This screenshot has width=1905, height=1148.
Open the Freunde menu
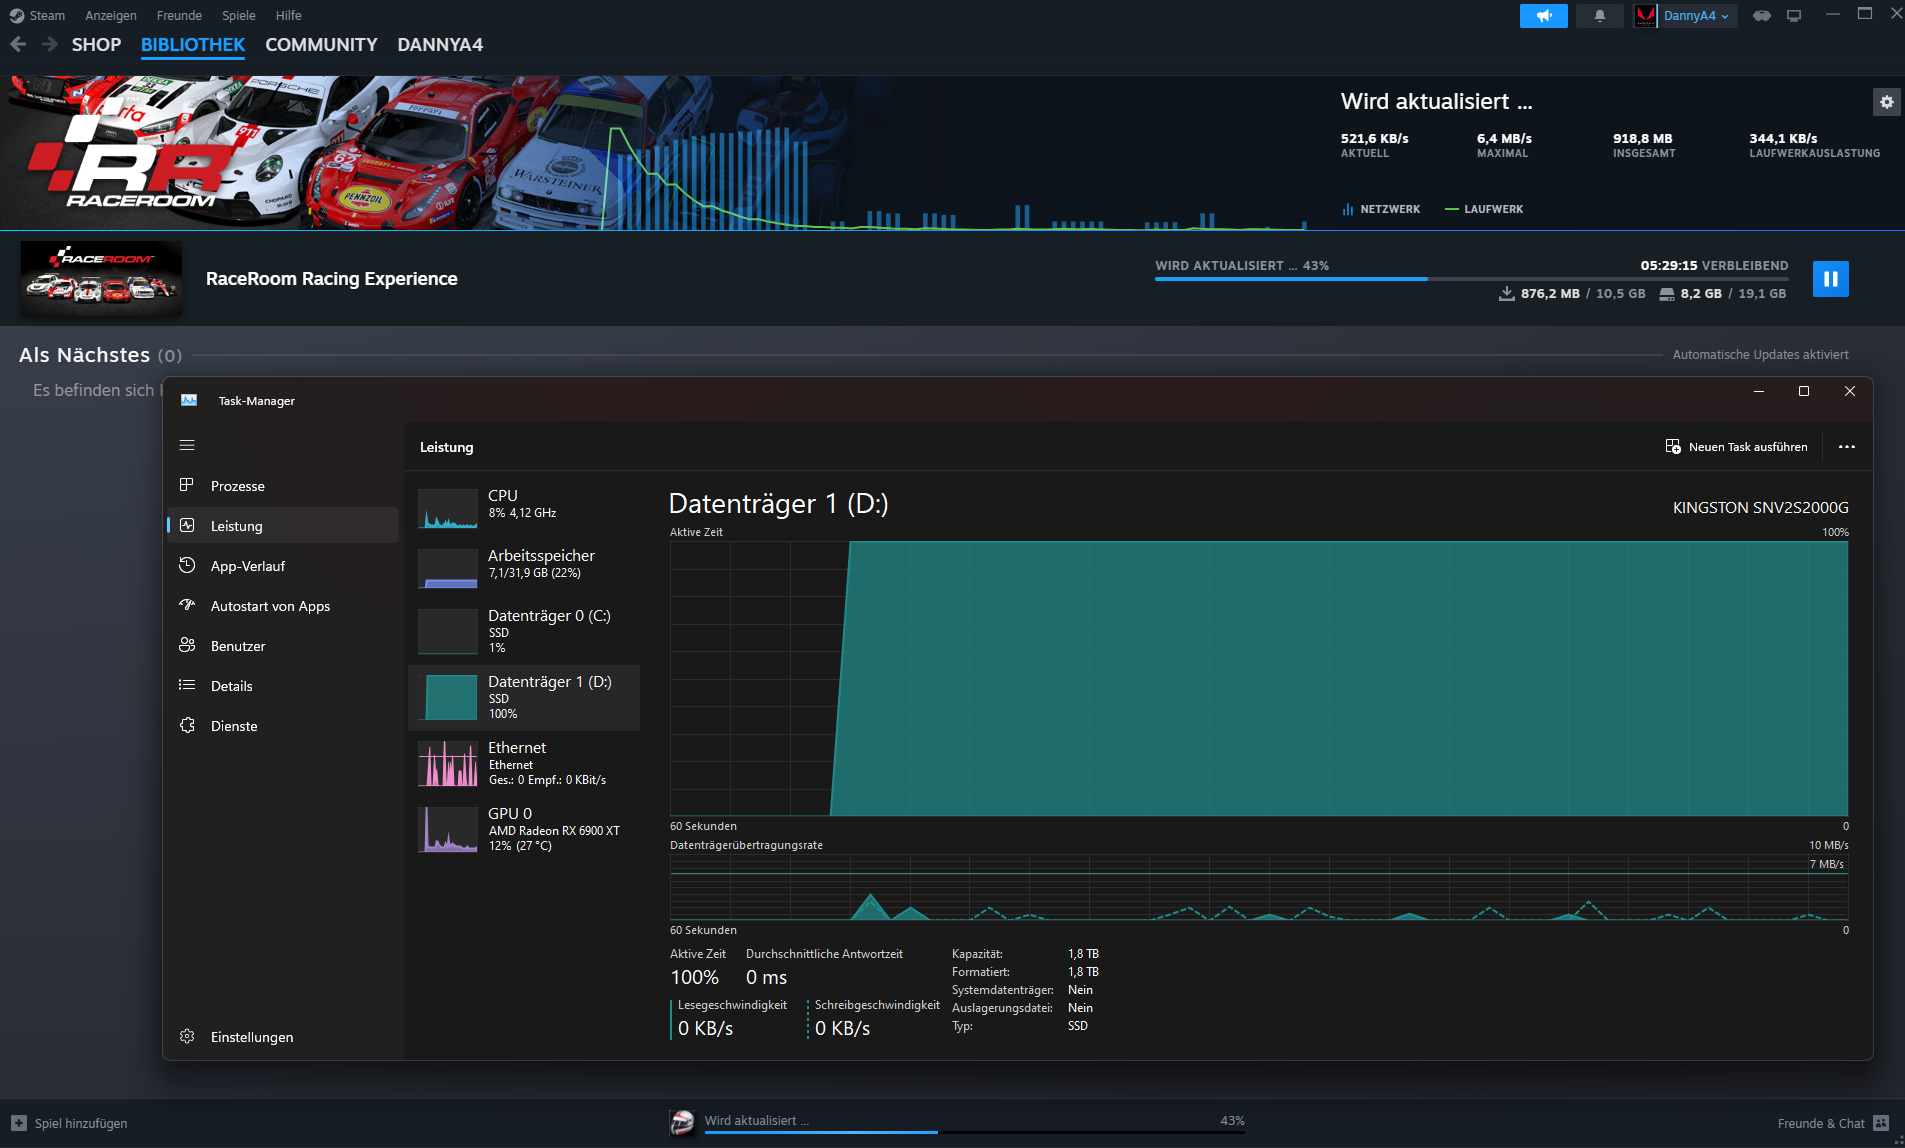click(x=179, y=16)
